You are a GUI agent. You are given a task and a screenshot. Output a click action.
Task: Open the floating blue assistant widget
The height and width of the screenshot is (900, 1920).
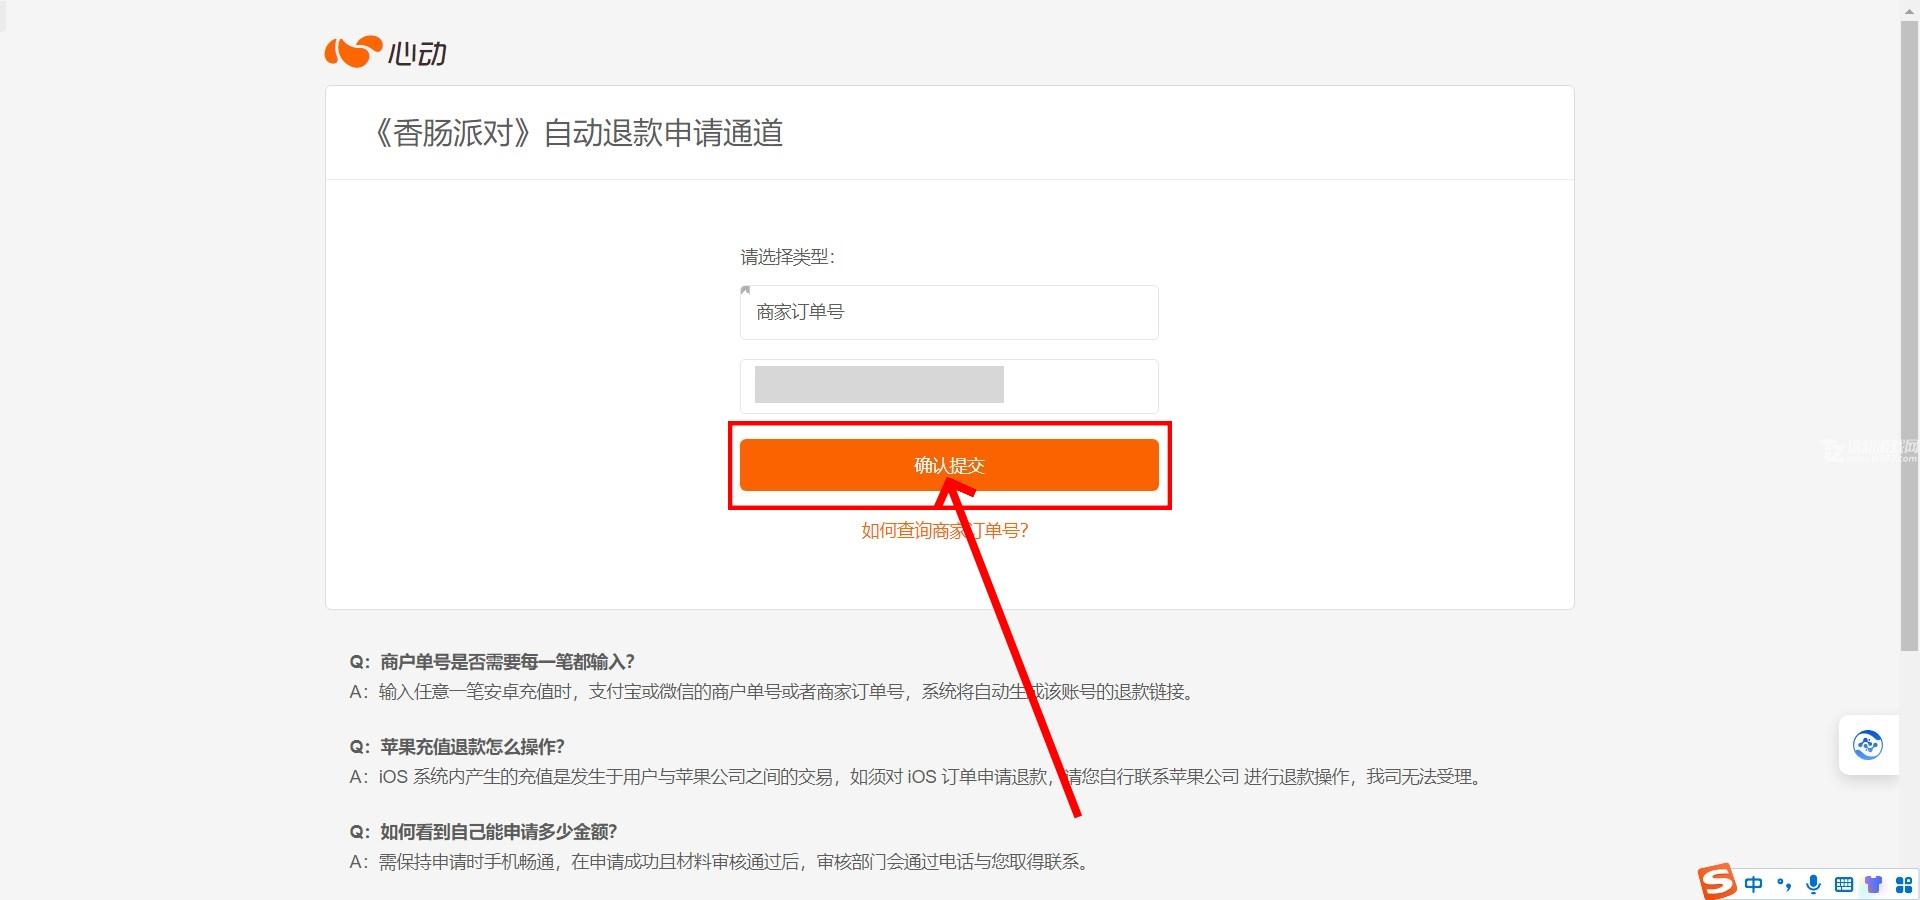pyautogui.click(x=1868, y=745)
